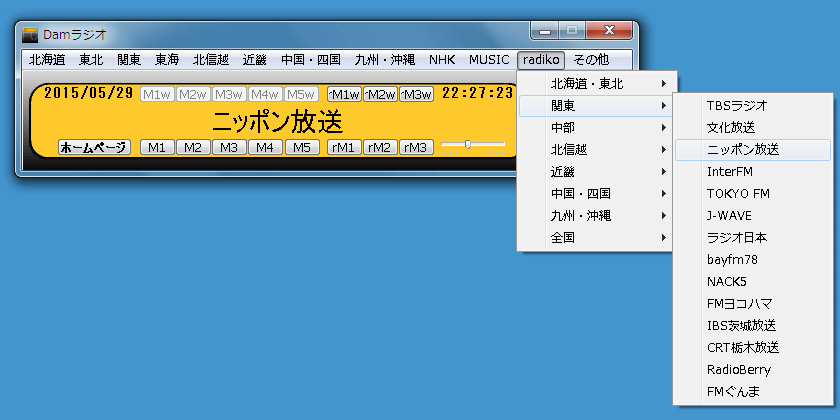This screenshot has height=420, width=840.
Task: Select RadioBerry station
Action: coord(753,369)
